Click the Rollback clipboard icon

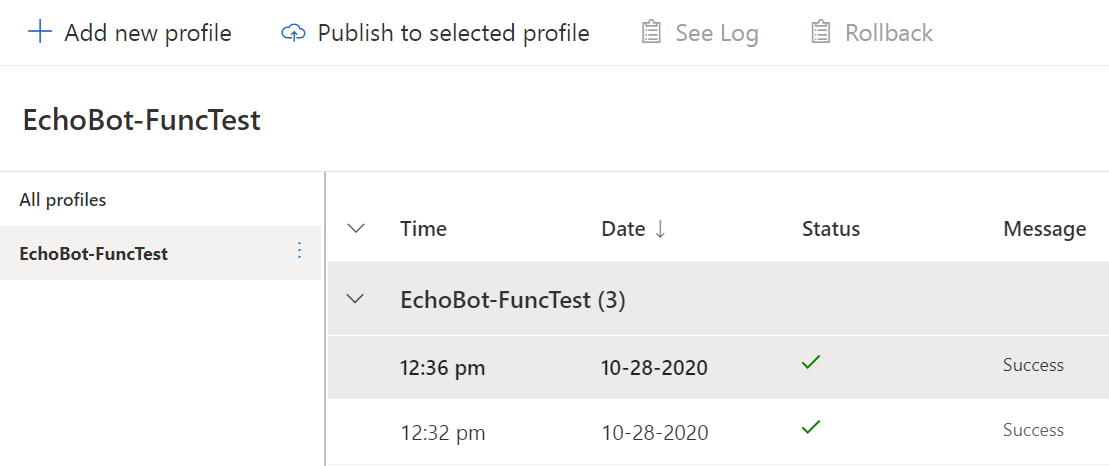tap(821, 33)
